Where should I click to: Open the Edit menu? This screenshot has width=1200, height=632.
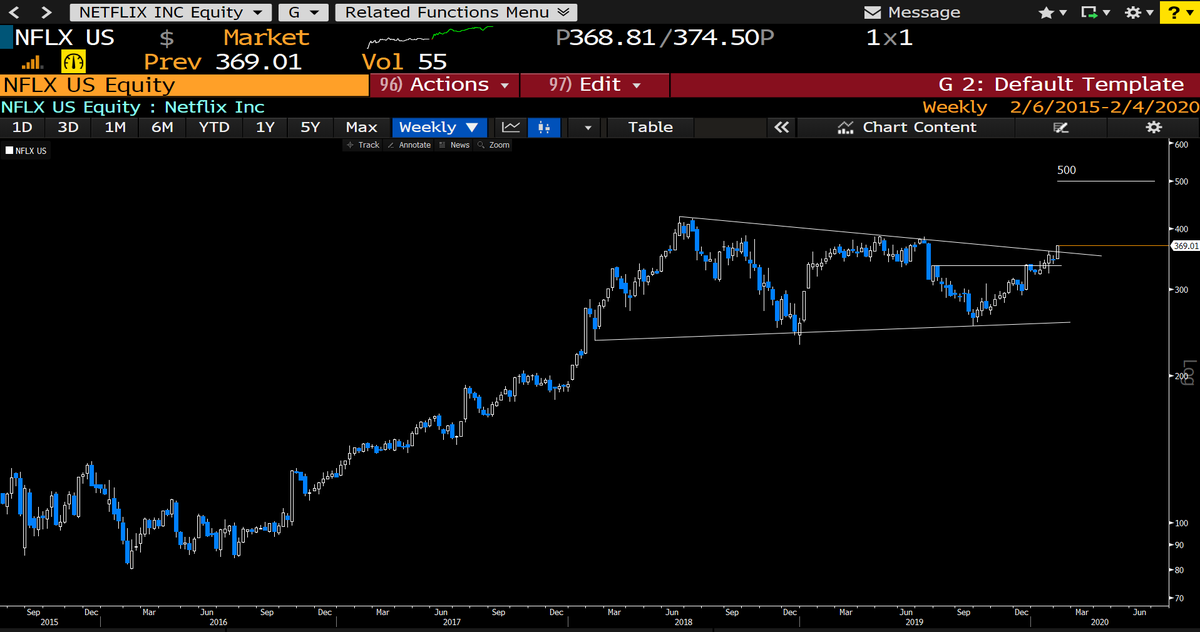[594, 85]
